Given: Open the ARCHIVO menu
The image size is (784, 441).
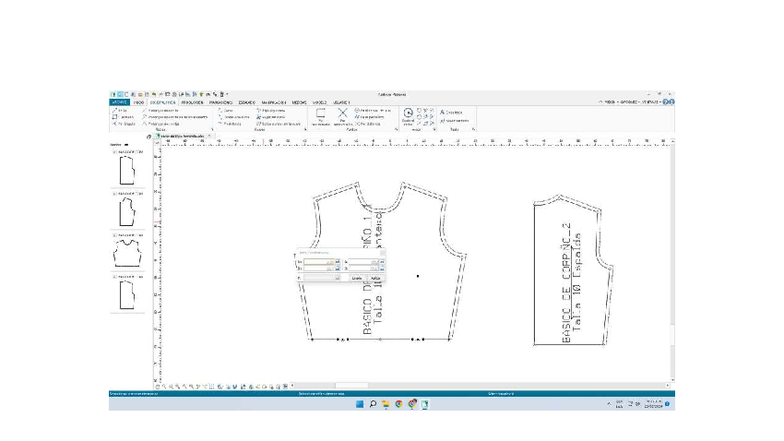Looking at the screenshot, I should [119, 102].
